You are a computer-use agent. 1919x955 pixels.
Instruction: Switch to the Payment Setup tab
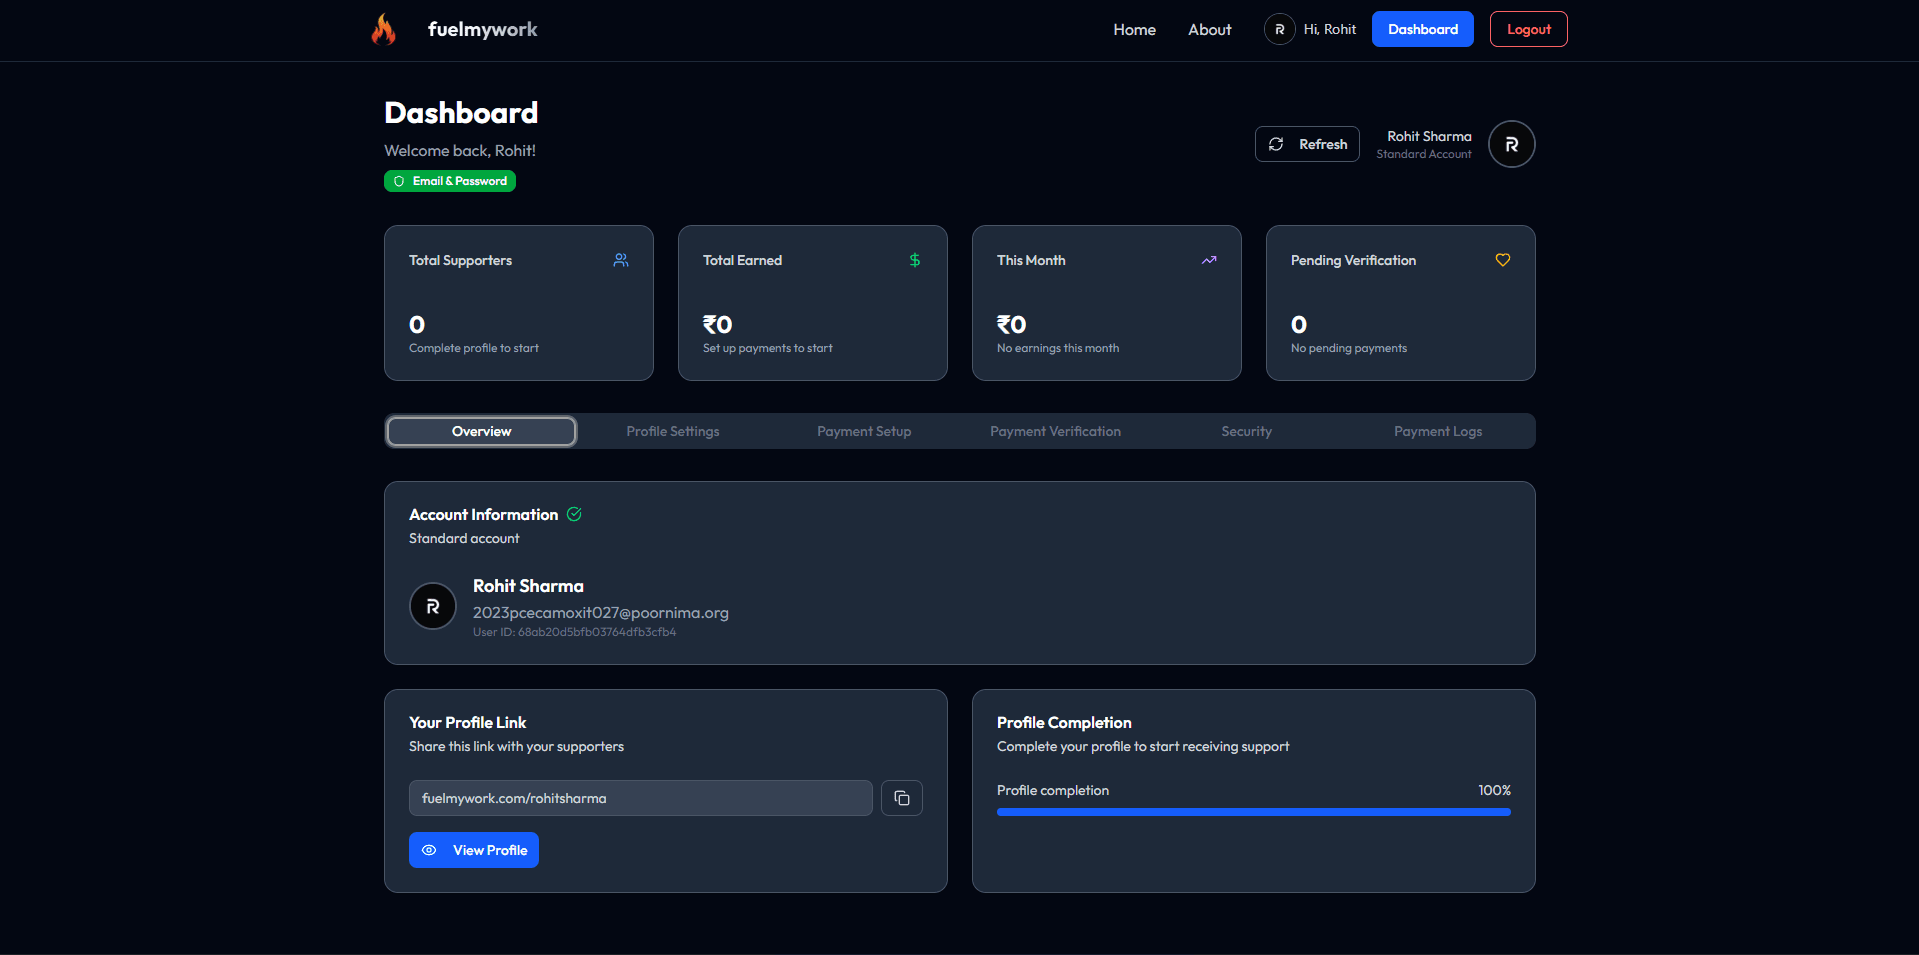click(864, 431)
